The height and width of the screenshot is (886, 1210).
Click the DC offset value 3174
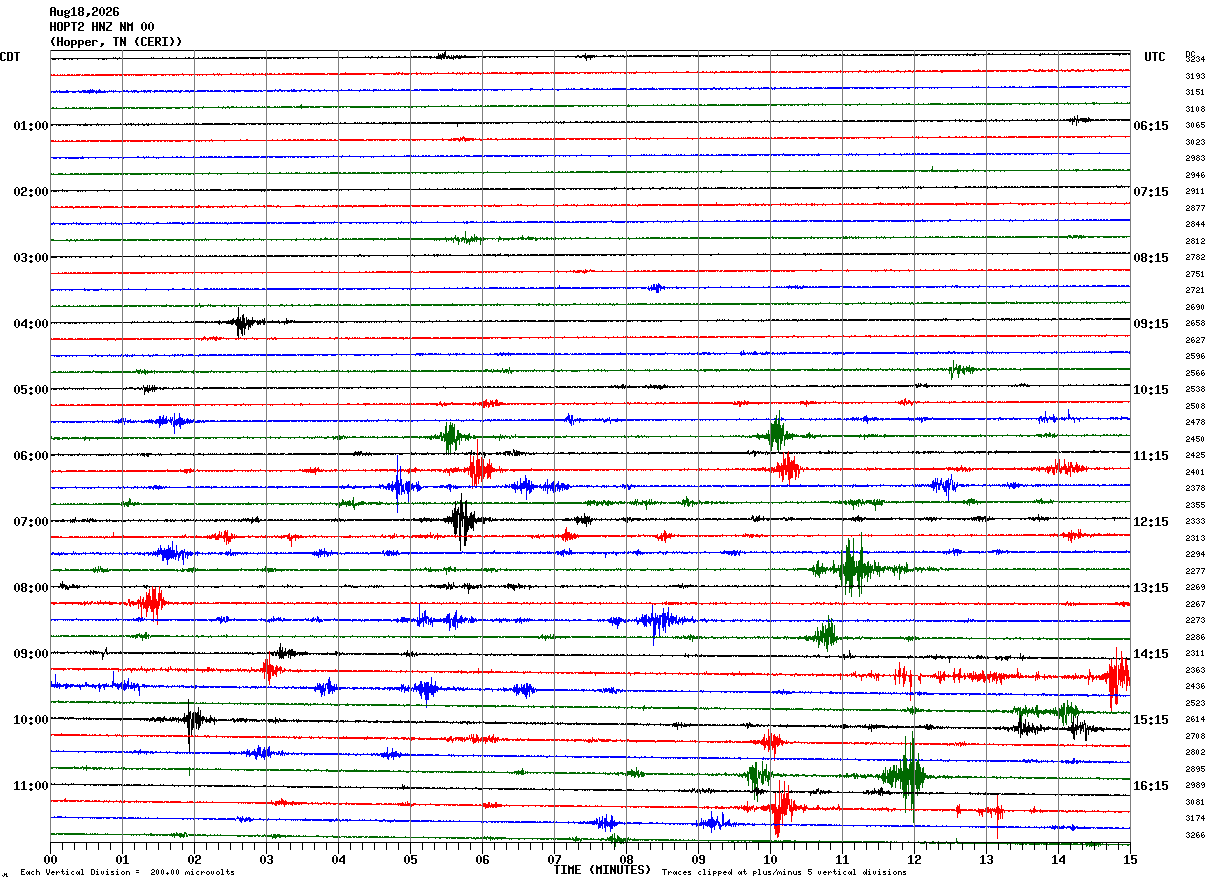coord(1195,819)
